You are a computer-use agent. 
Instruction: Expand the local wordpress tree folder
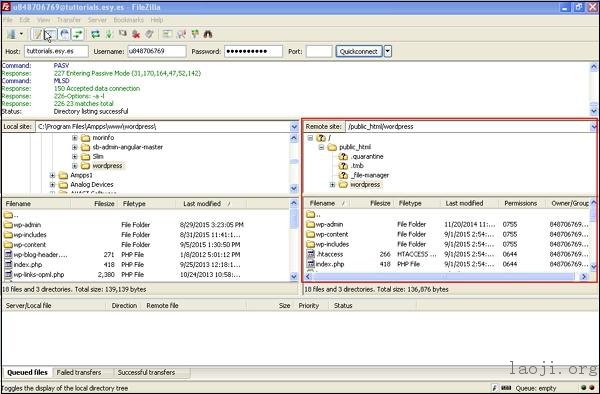pos(75,166)
